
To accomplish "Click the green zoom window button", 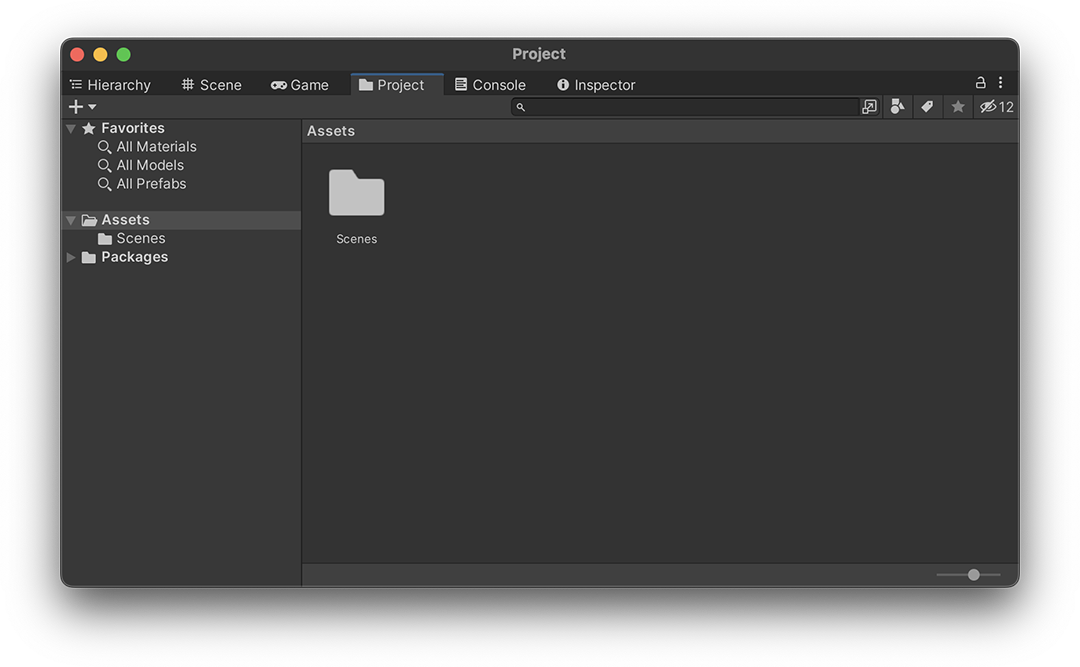I will pos(123,54).
